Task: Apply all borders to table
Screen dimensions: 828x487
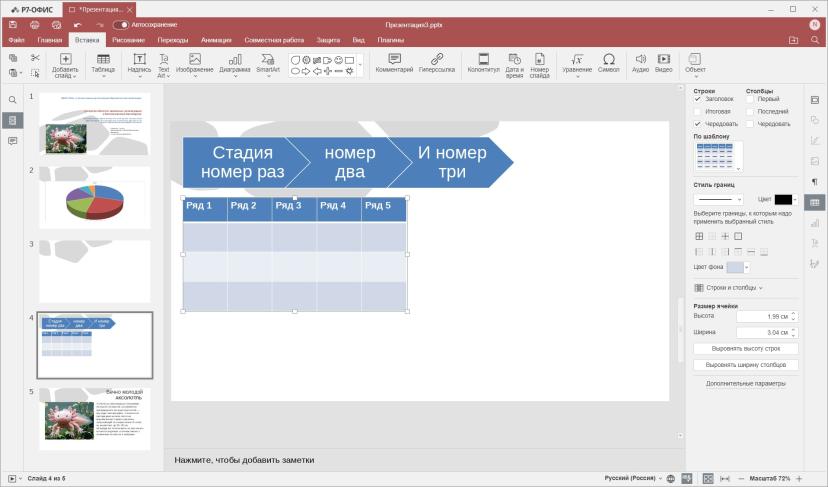Action: [x=699, y=236]
